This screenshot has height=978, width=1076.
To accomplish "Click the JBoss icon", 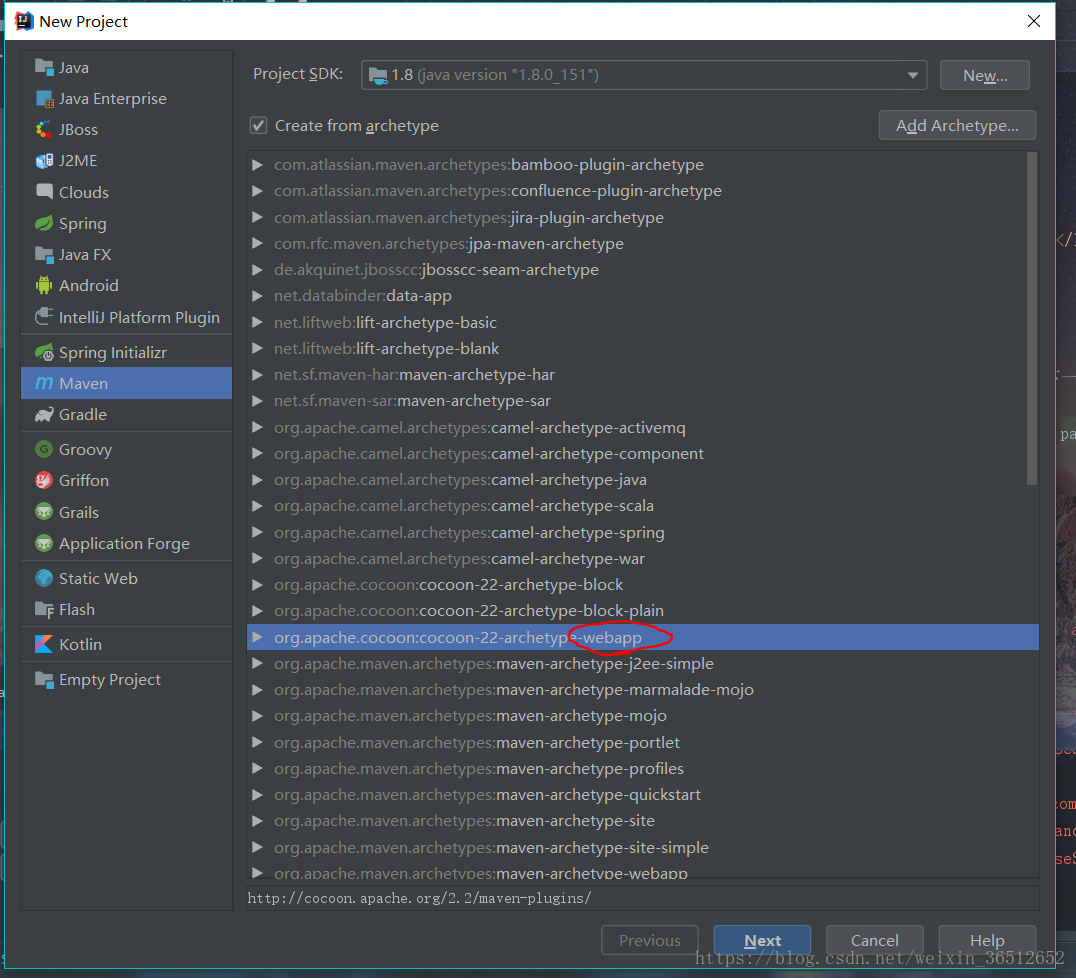I will tap(44, 130).
